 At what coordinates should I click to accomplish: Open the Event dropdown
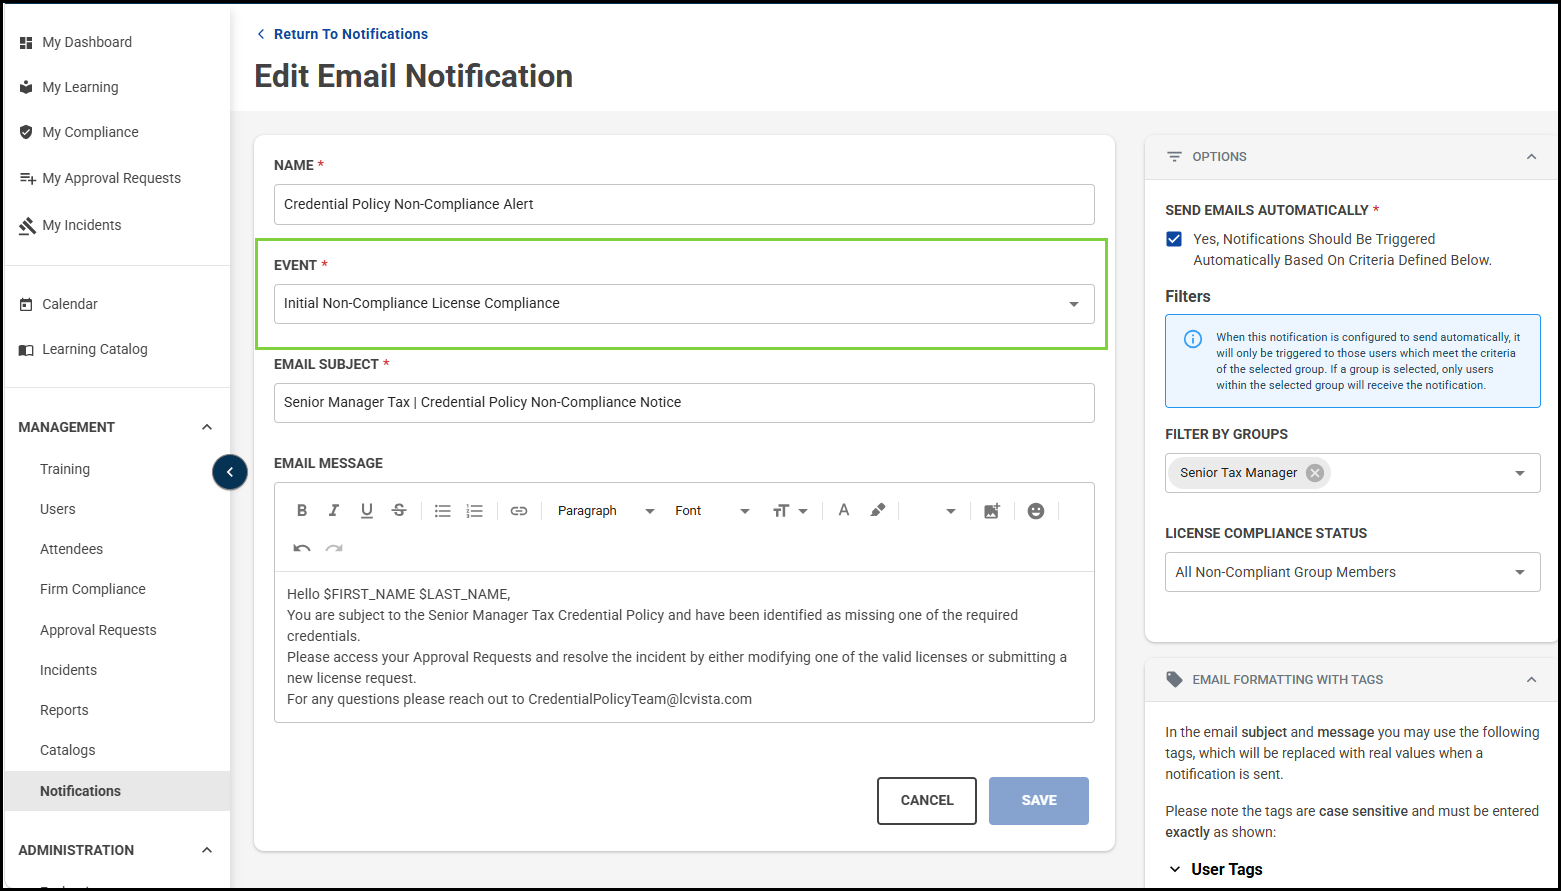pyautogui.click(x=684, y=304)
